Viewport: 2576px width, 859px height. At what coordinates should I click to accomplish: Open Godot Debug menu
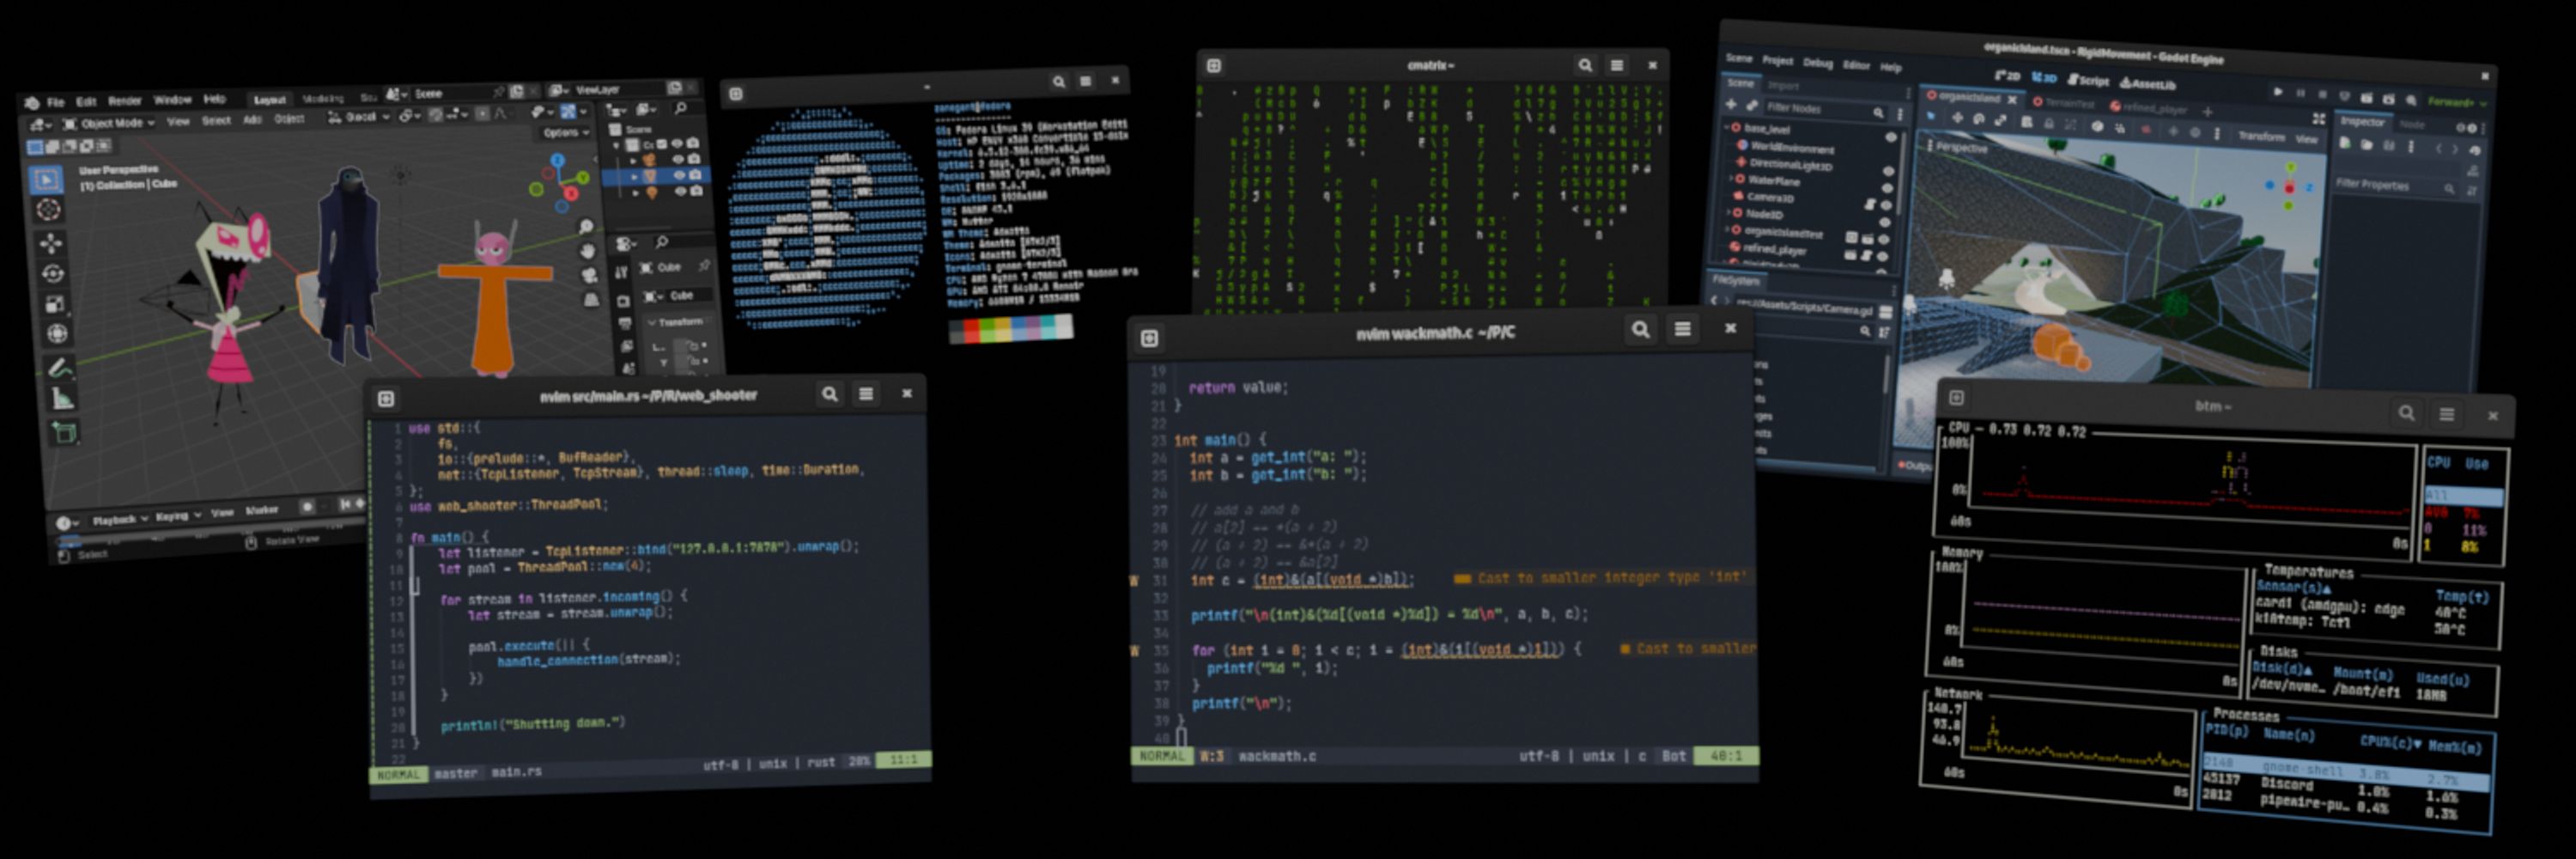coord(1818,64)
